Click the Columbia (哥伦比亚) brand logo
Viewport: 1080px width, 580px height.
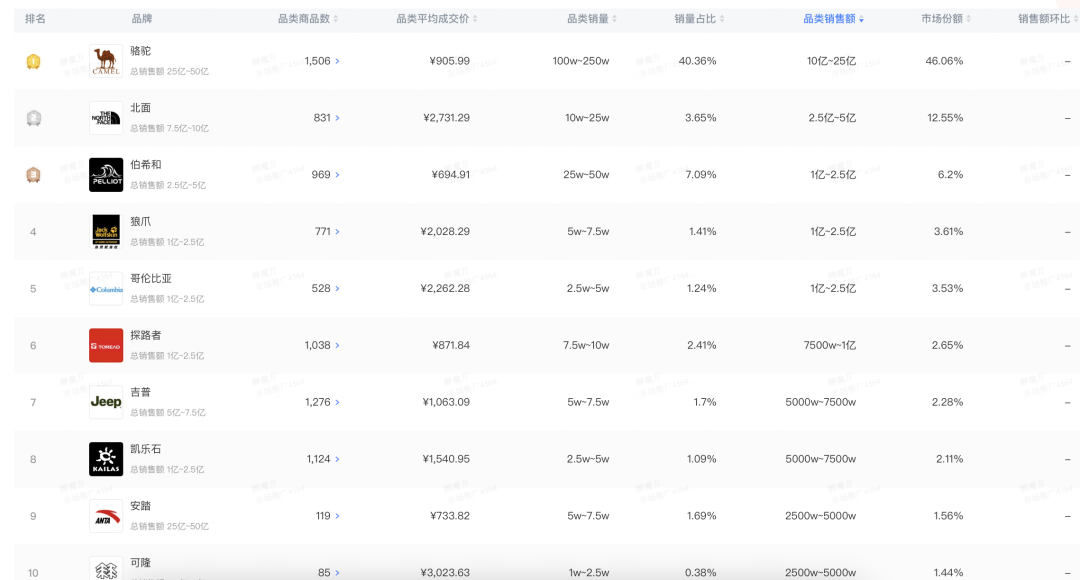106,289
